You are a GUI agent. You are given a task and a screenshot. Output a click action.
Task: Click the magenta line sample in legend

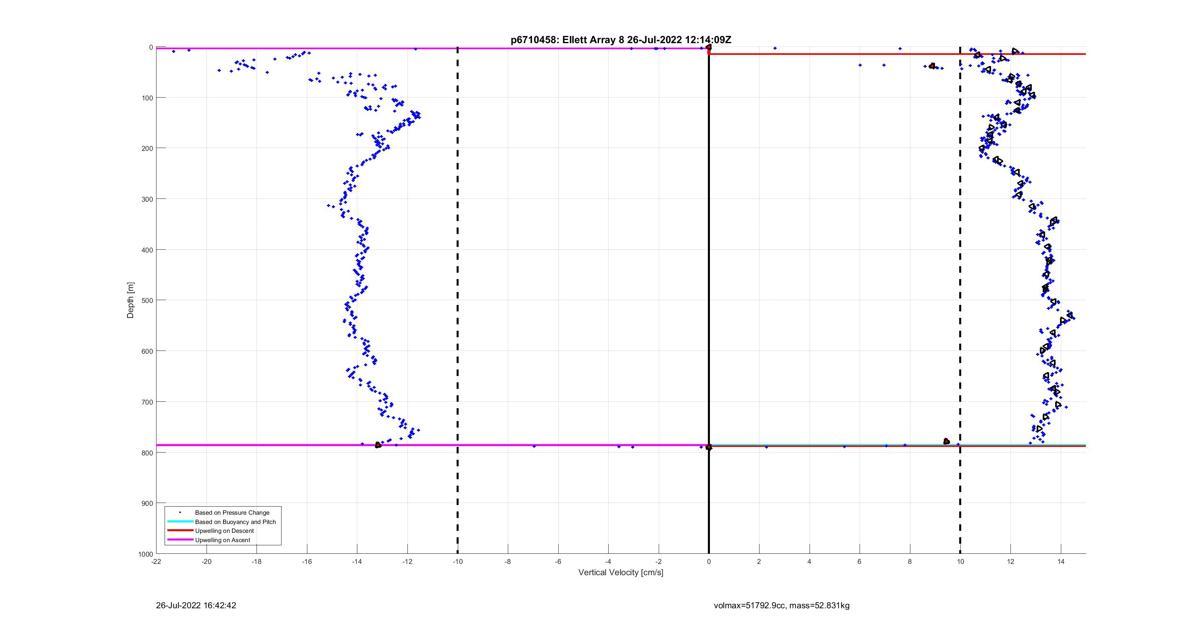click(x=180, y=539)
